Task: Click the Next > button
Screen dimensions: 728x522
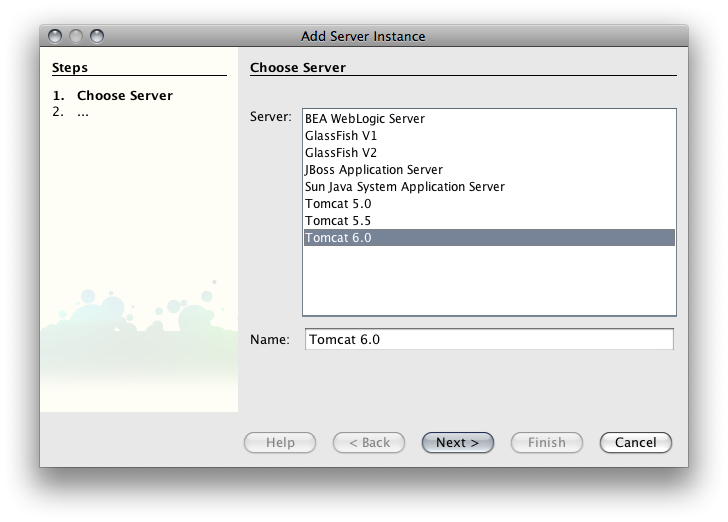Action: tap(457, 443)
